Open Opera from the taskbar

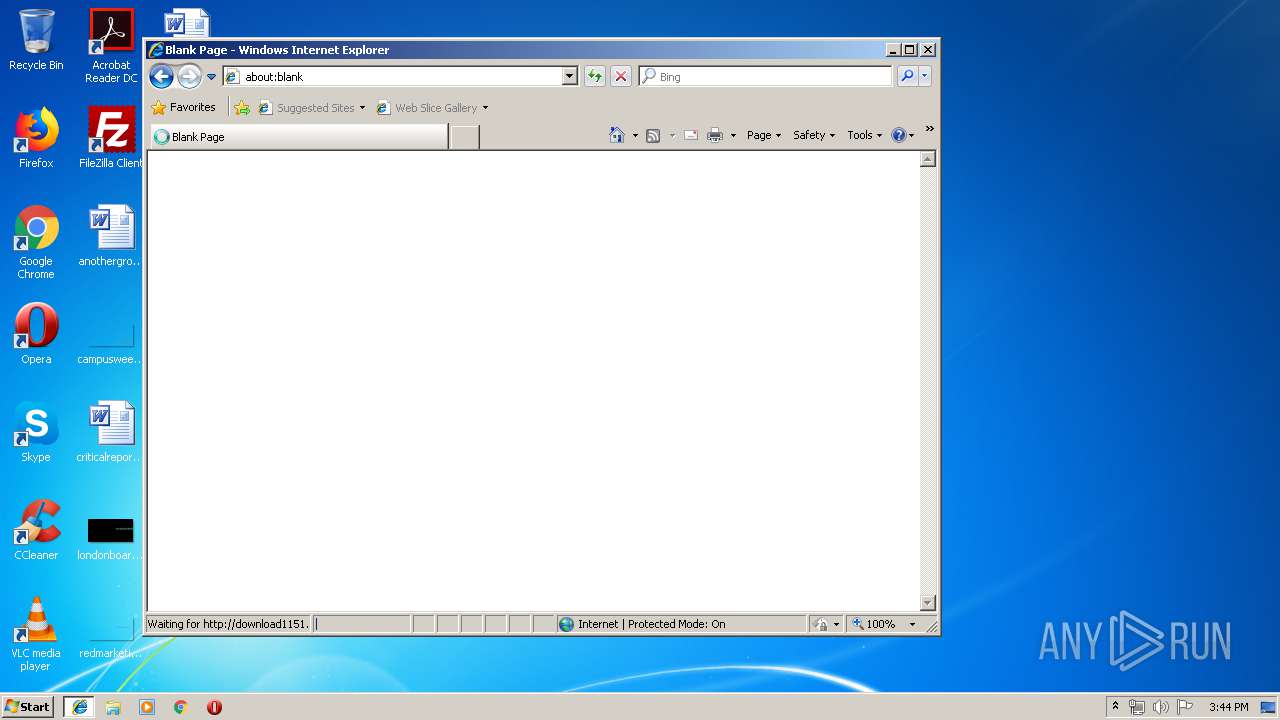coord(214,707)
